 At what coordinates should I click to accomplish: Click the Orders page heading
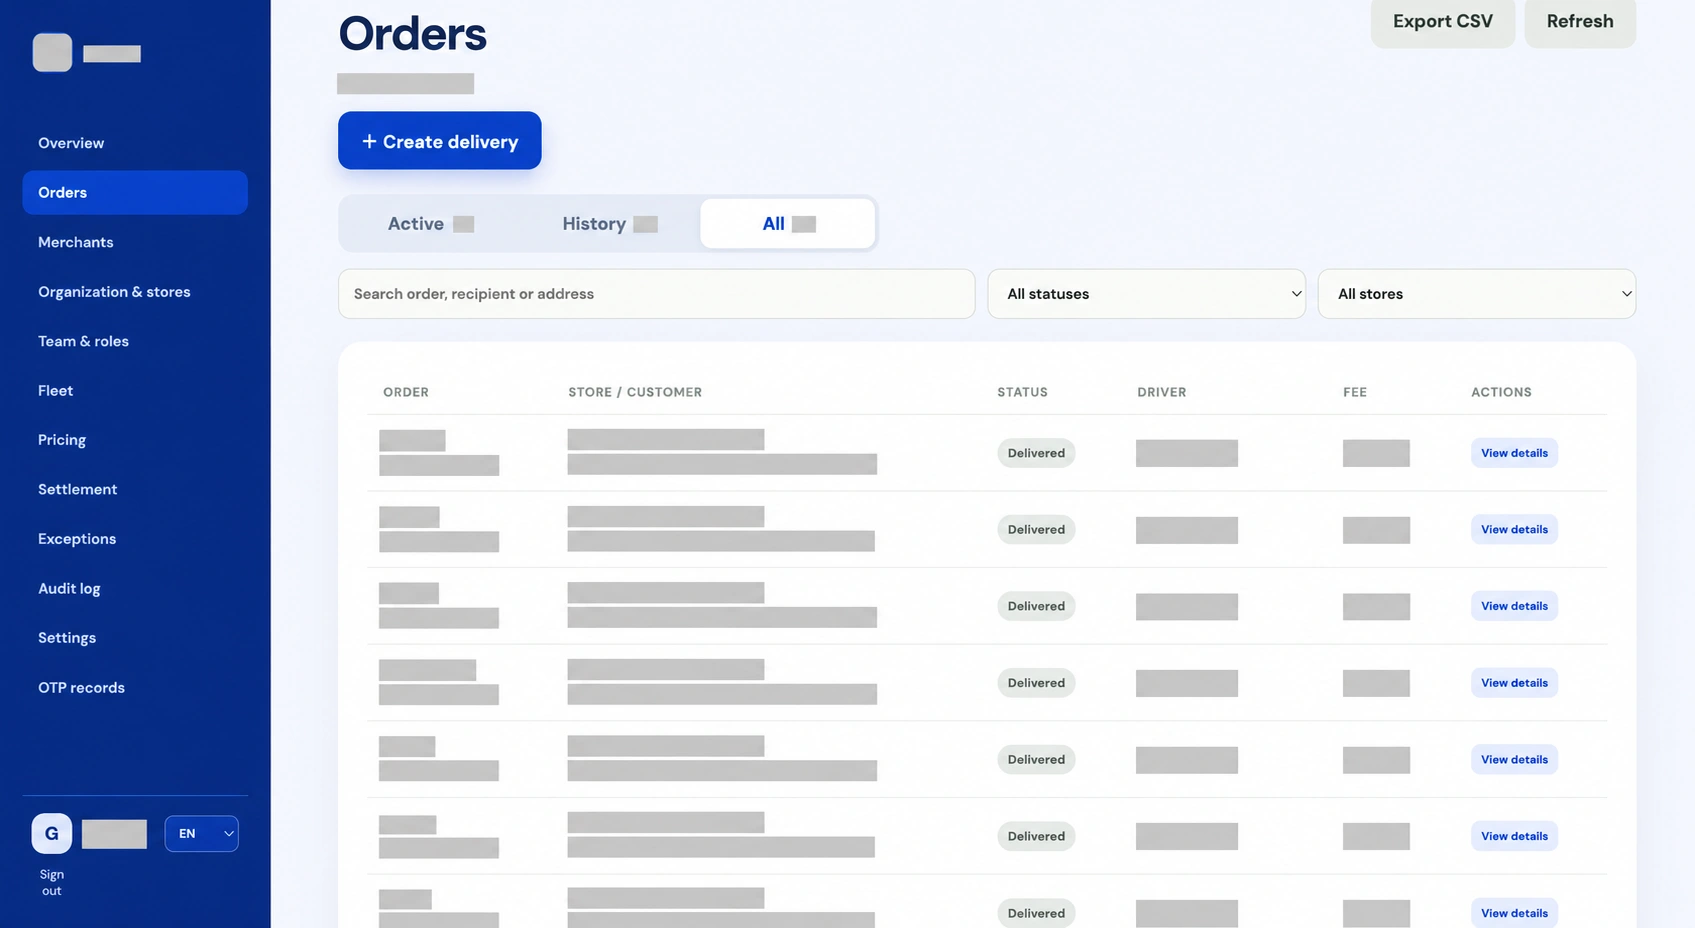[x=413, y=33]
